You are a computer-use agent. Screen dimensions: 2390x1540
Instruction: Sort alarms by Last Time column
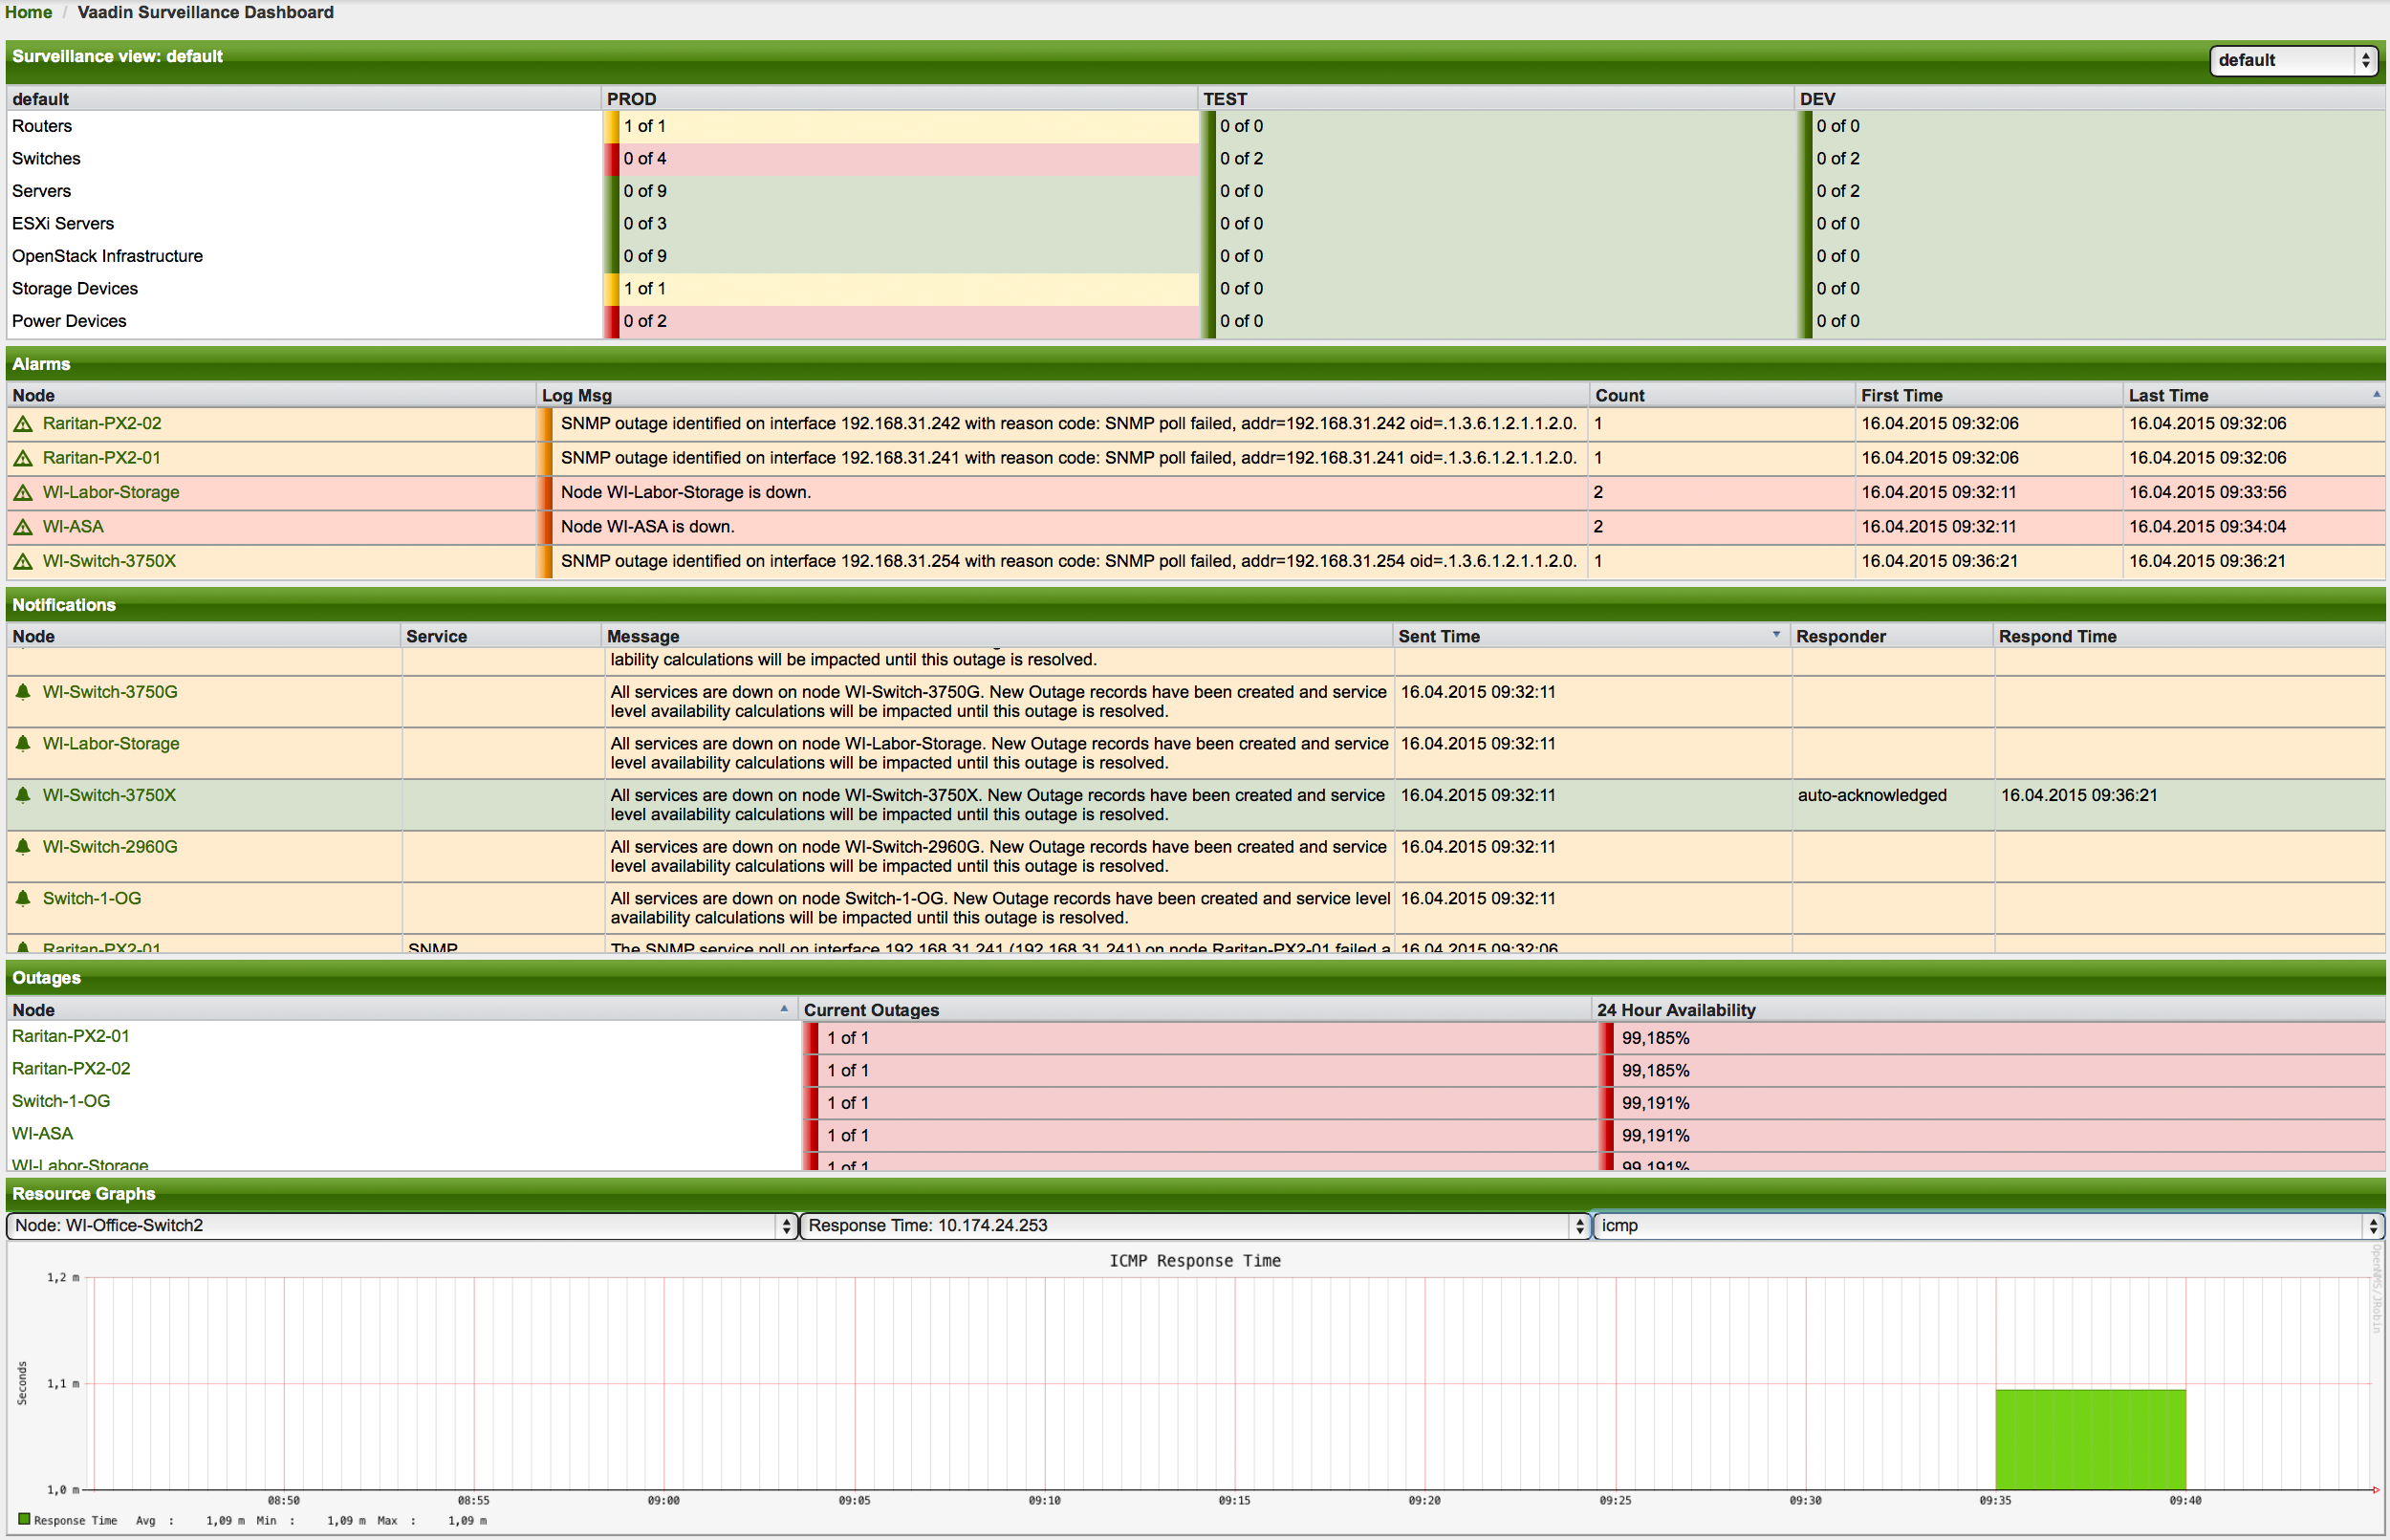pos(2254,396)
